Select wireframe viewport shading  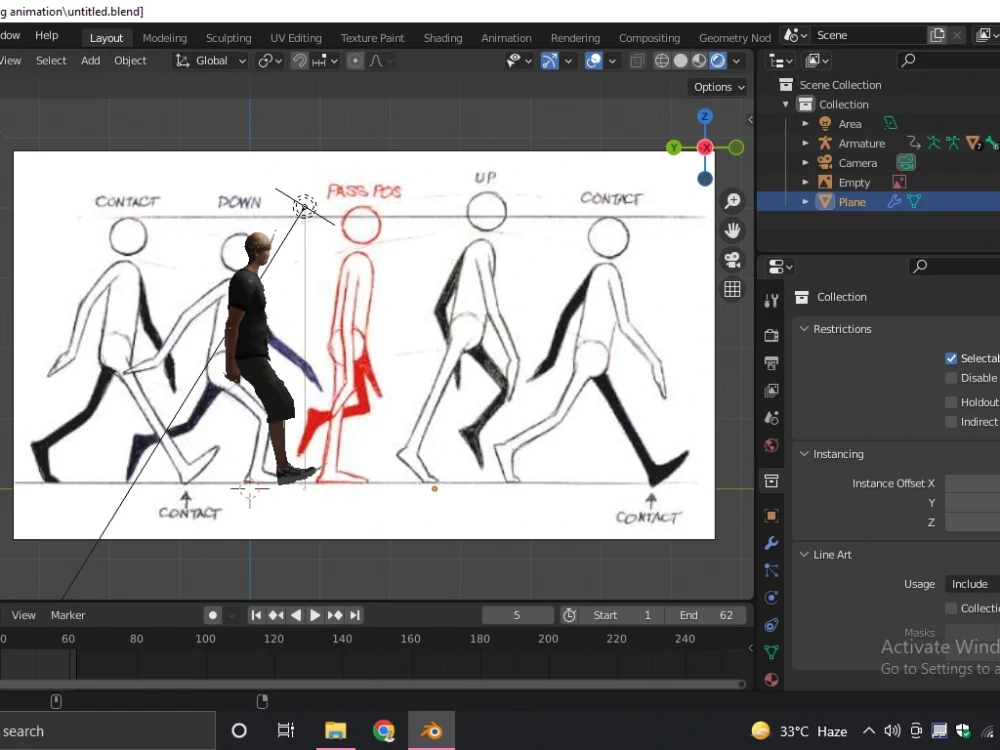(662, 61)
